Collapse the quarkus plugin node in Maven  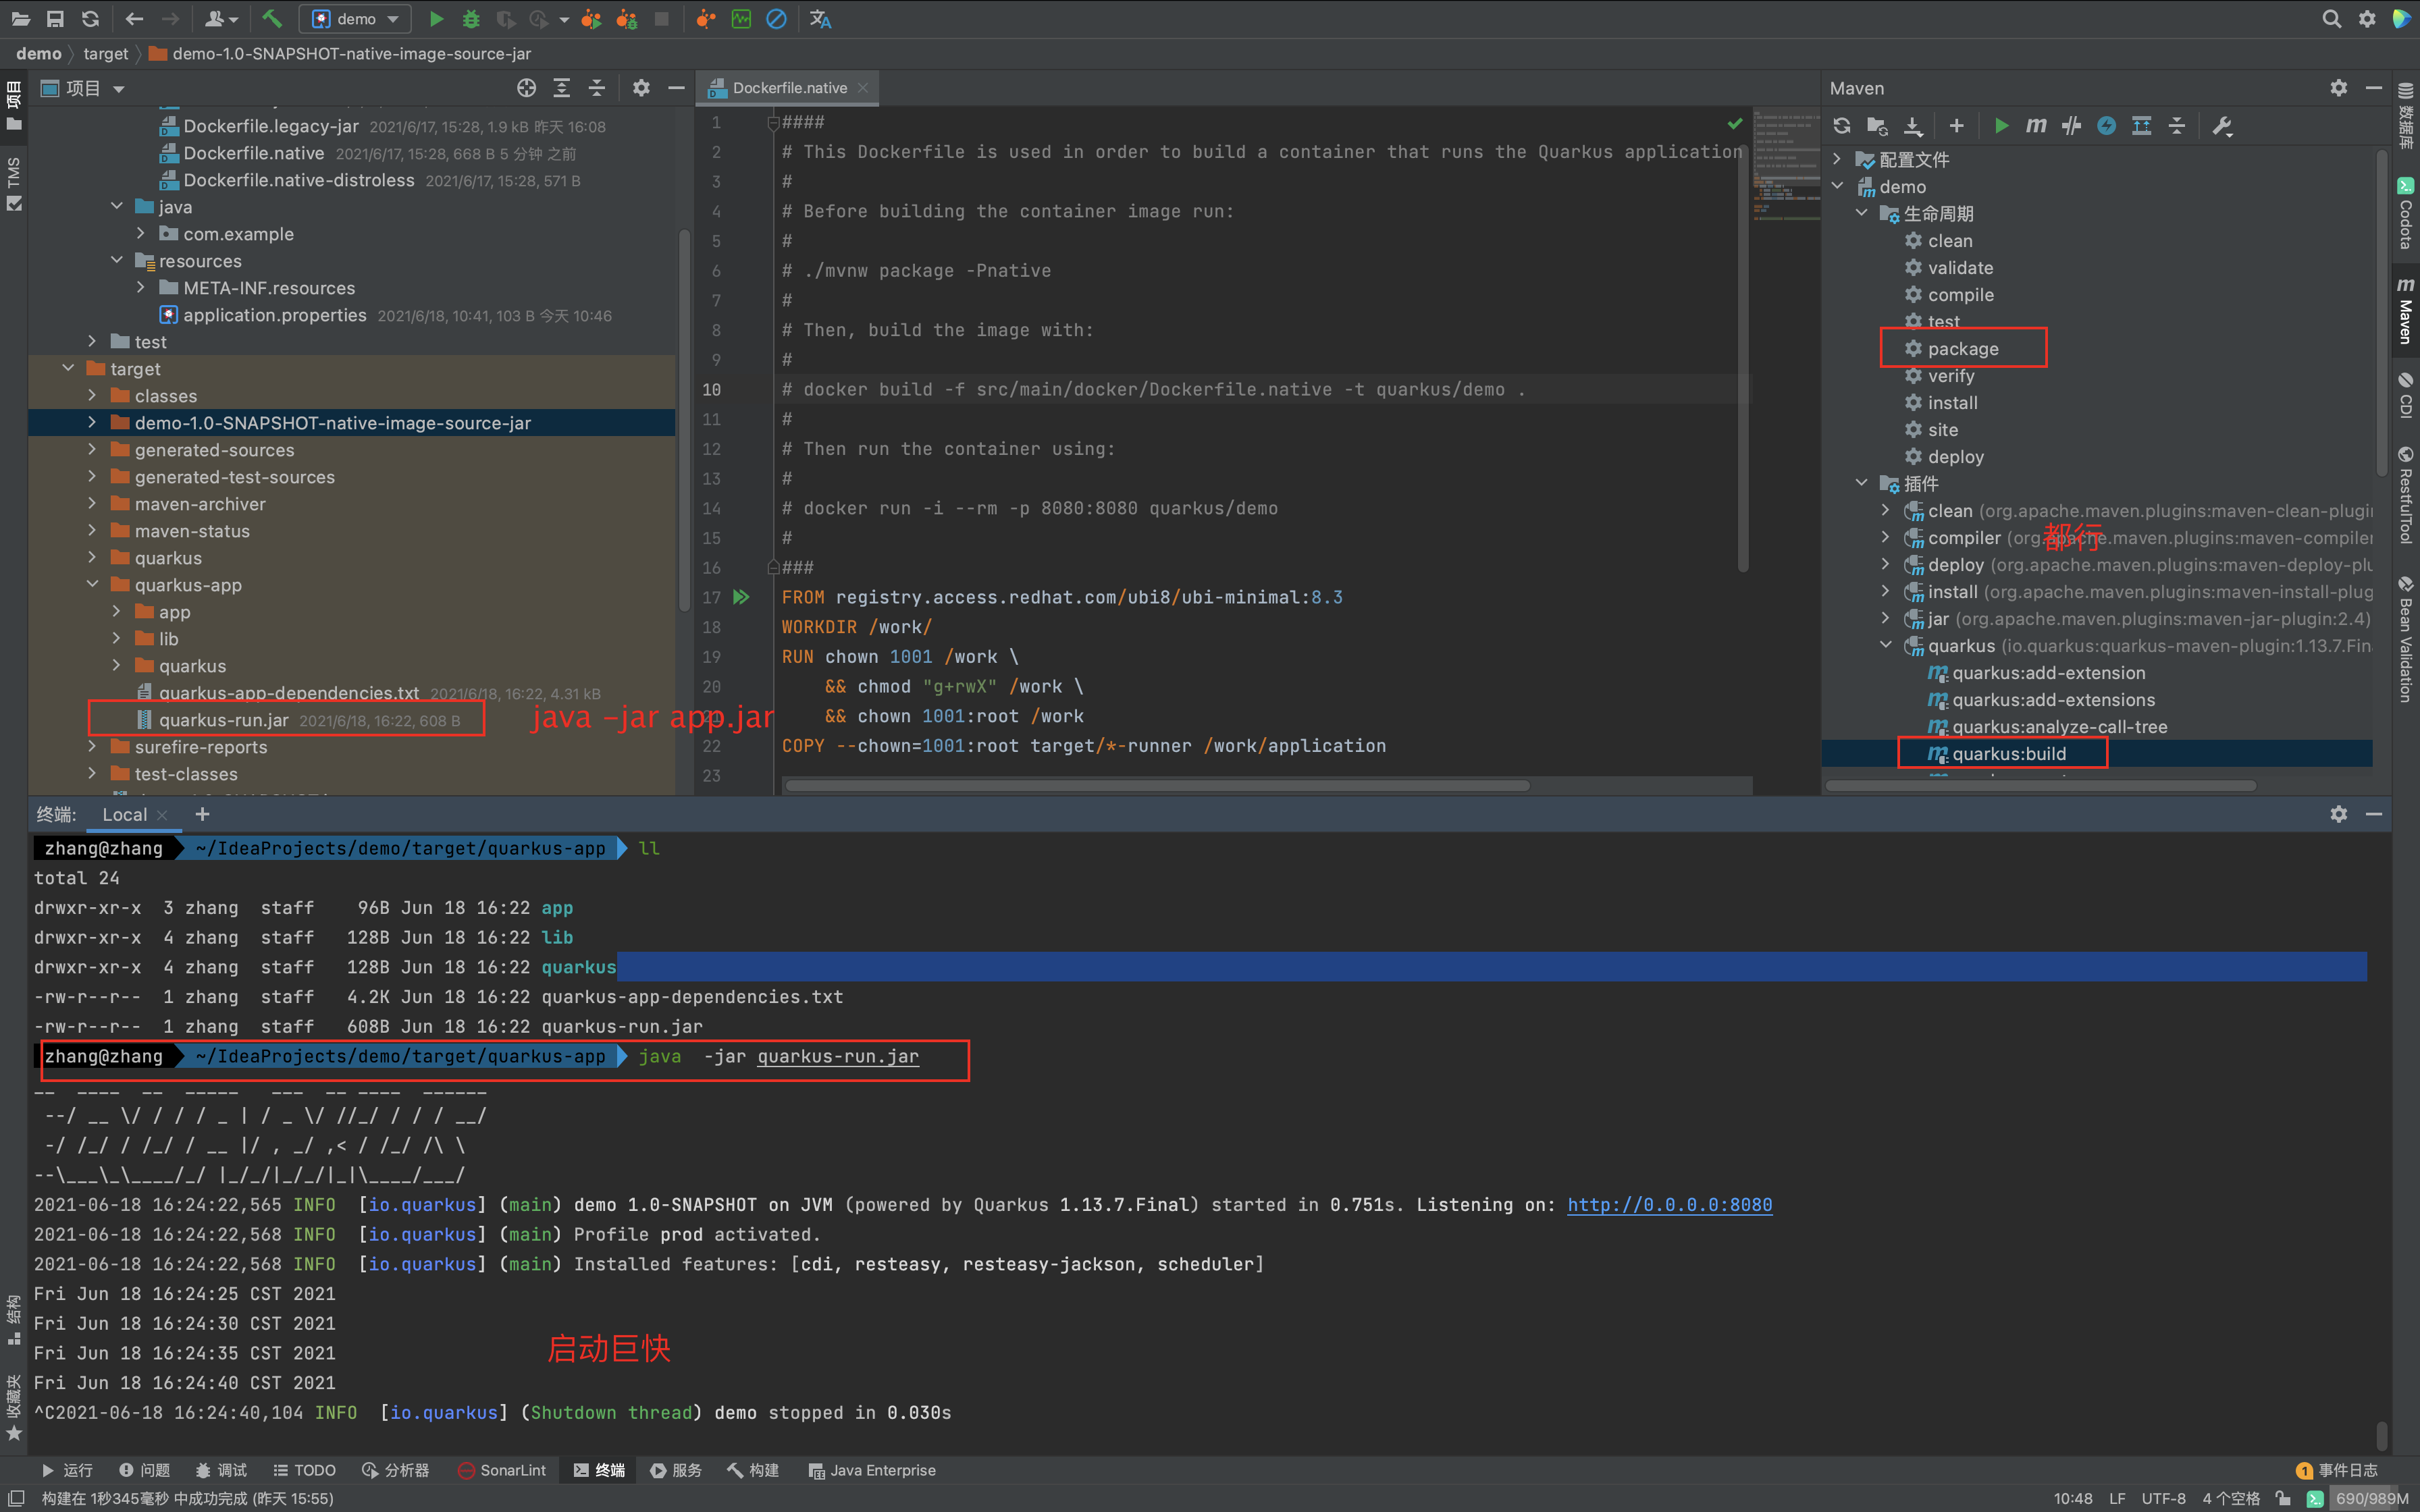[1886, 645]
